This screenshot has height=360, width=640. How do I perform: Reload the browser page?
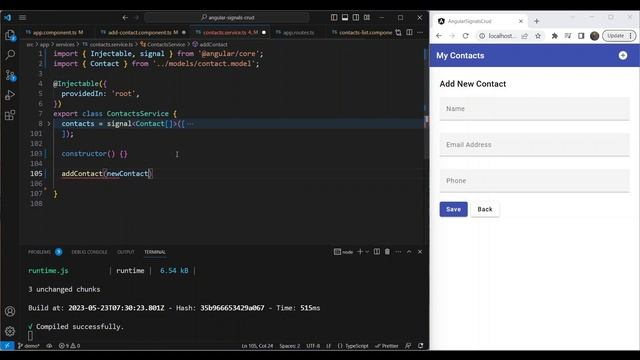tap(465, 36)
